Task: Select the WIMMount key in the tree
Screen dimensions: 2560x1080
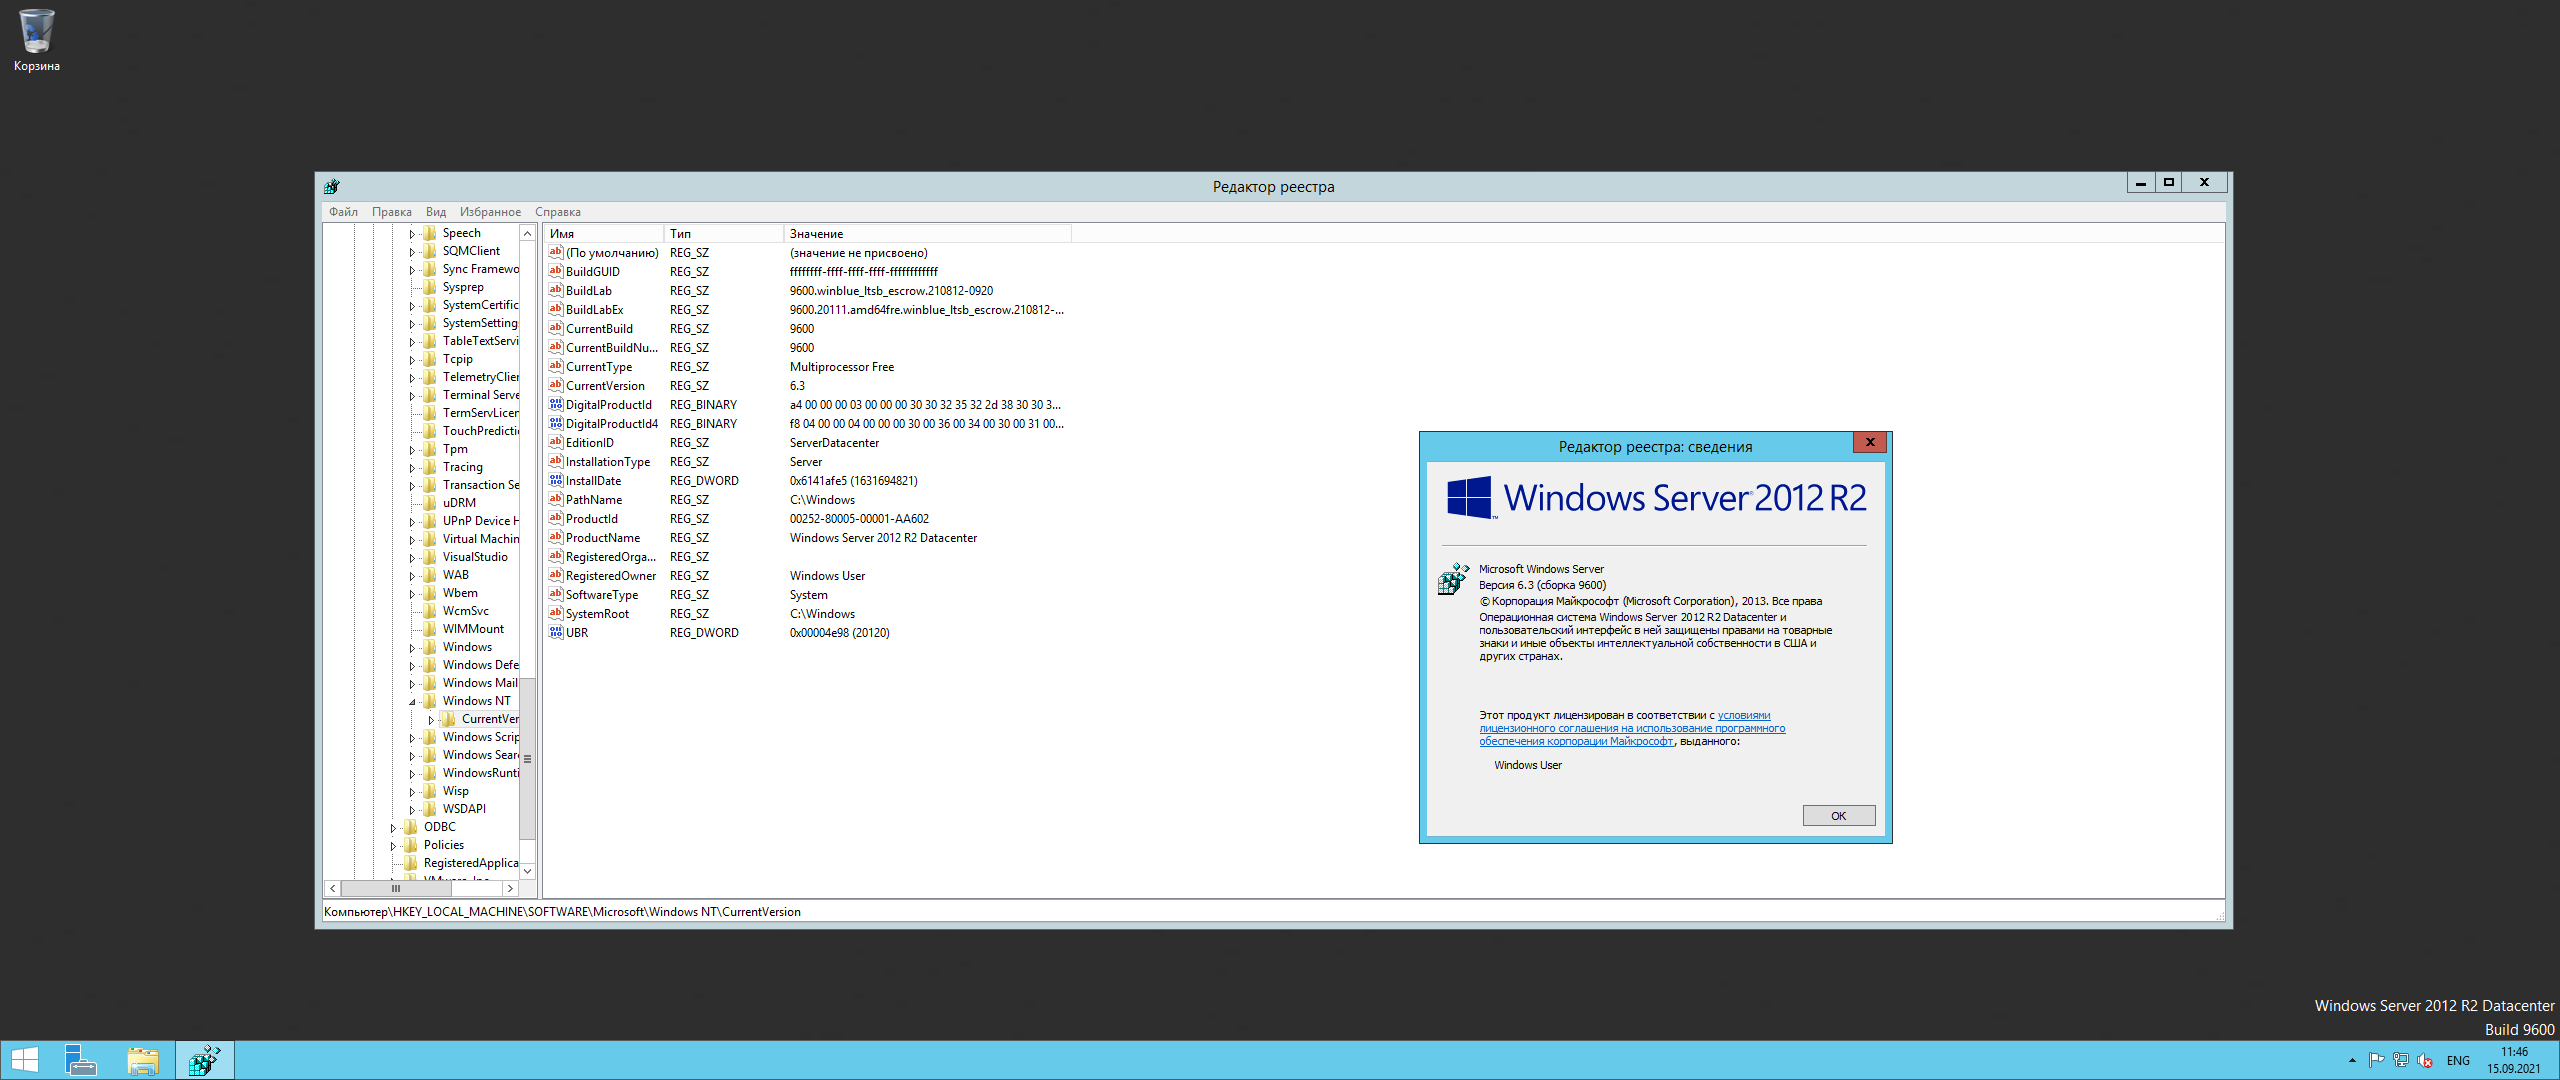Action: (x=473, y=629)
